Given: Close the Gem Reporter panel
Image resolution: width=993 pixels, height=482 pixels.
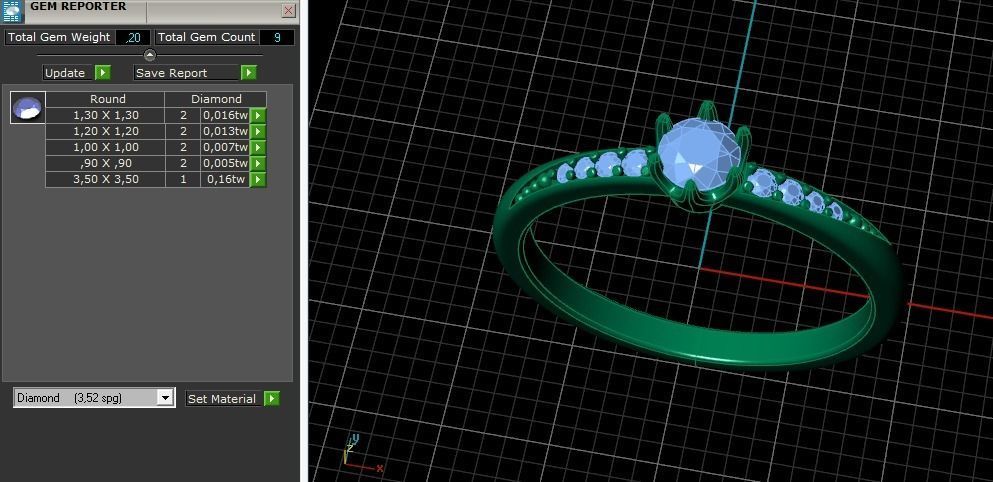Looking at the screenshot, I should (288, 11).
